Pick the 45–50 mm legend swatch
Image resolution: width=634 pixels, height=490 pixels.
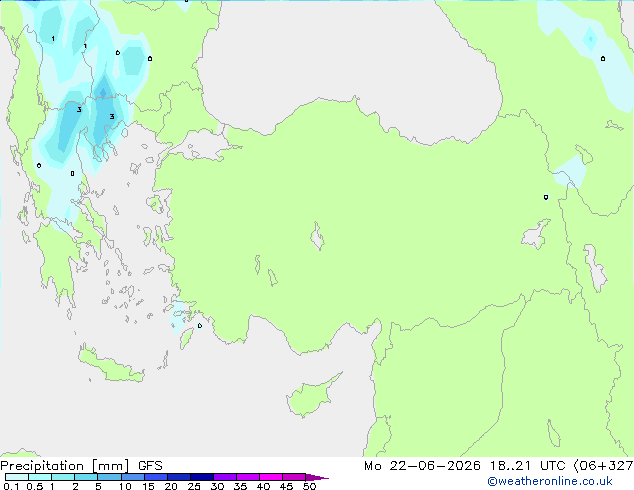click(x=294, y=477)
